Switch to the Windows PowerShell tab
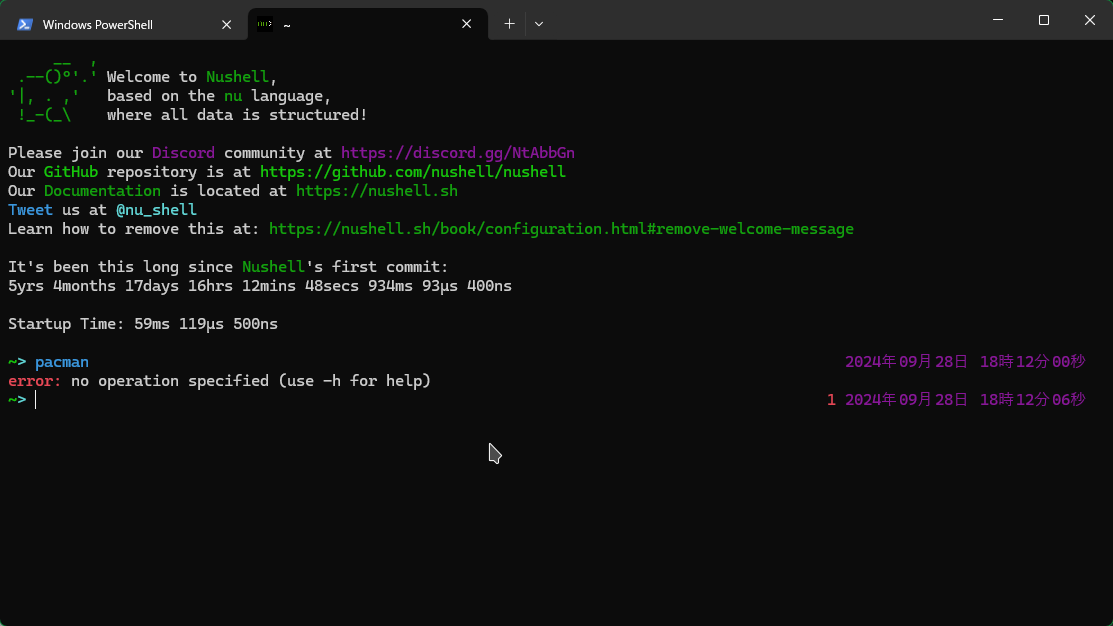This screenshot has height=626, width=1113. (110, 24)
